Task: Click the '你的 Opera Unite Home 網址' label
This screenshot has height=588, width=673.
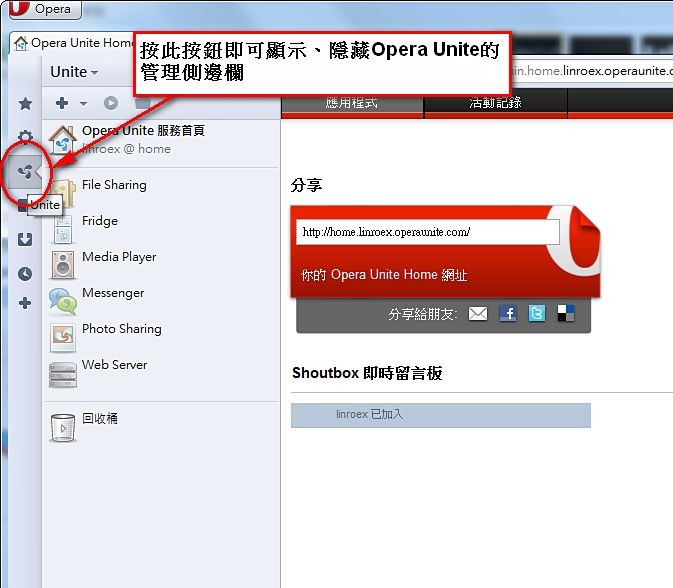Action: click(x=384, y=275)
